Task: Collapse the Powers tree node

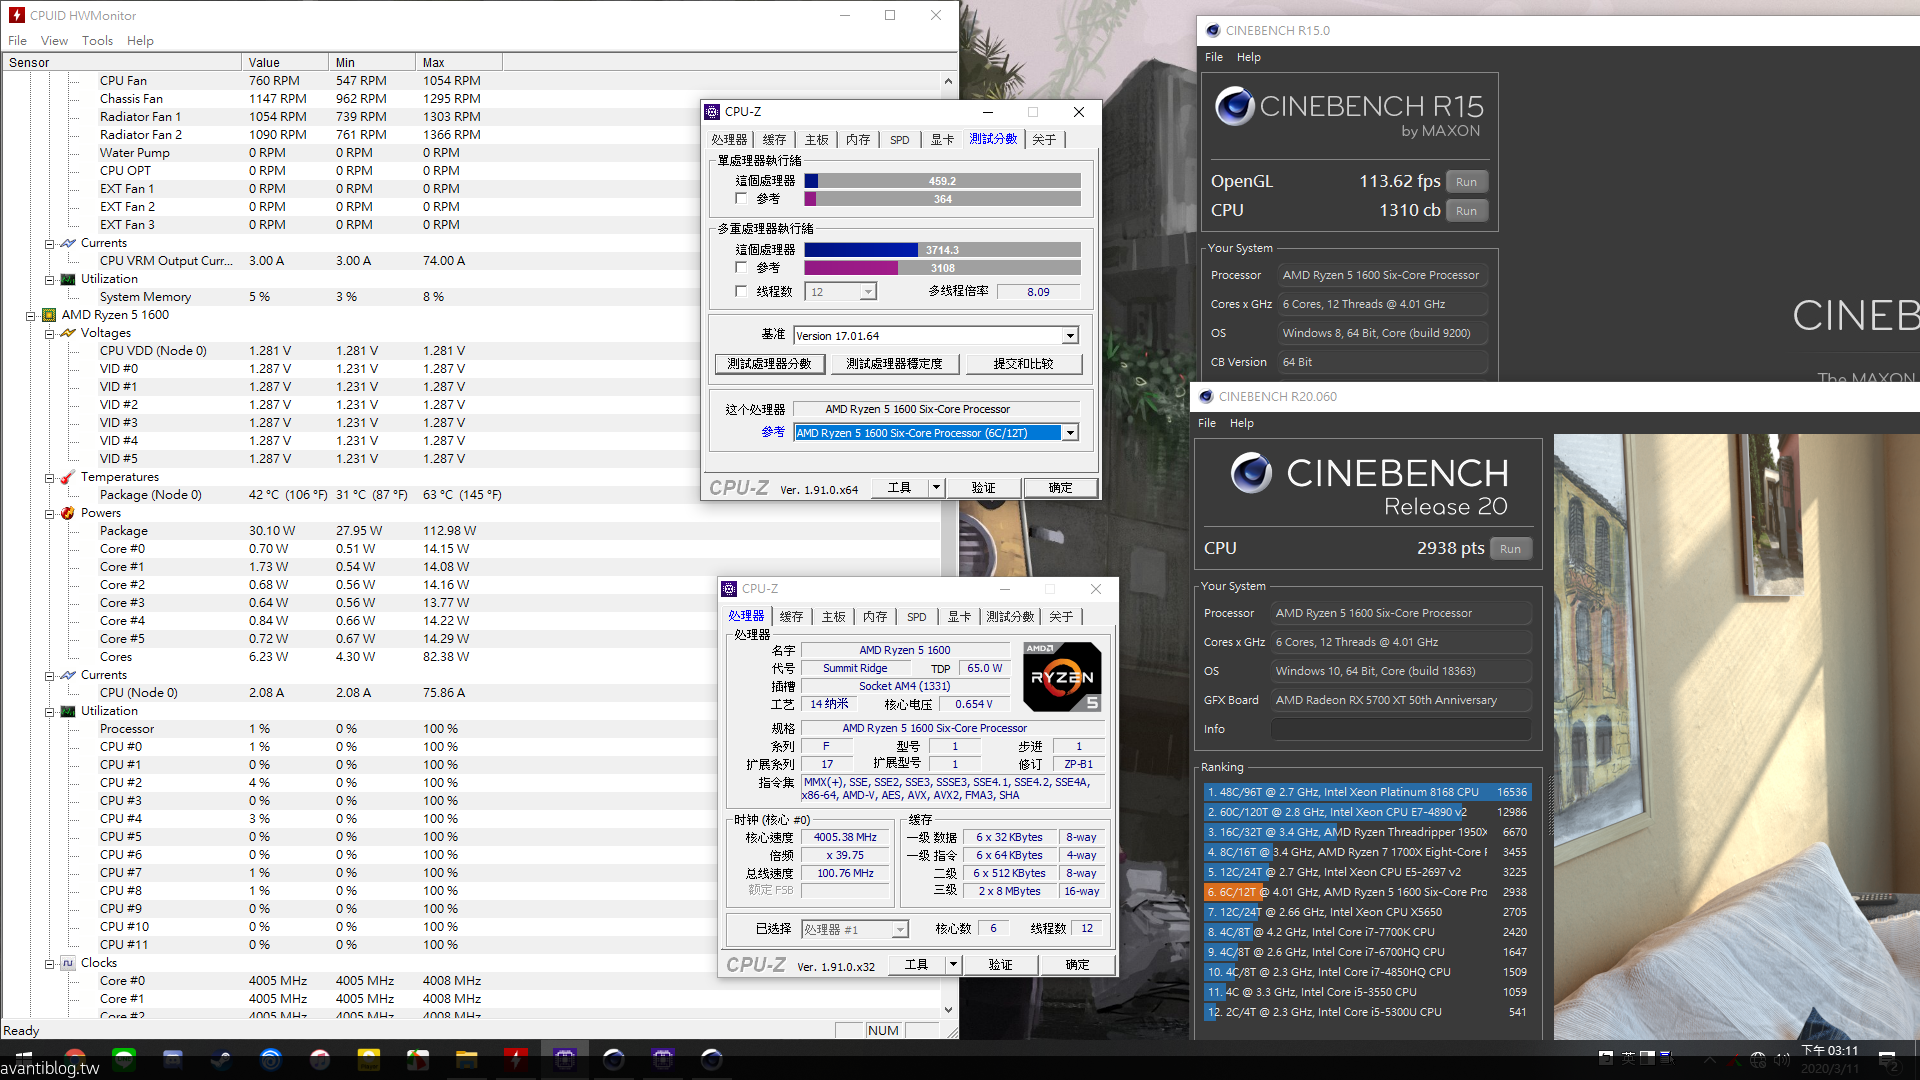Action: tap(49, 513)
